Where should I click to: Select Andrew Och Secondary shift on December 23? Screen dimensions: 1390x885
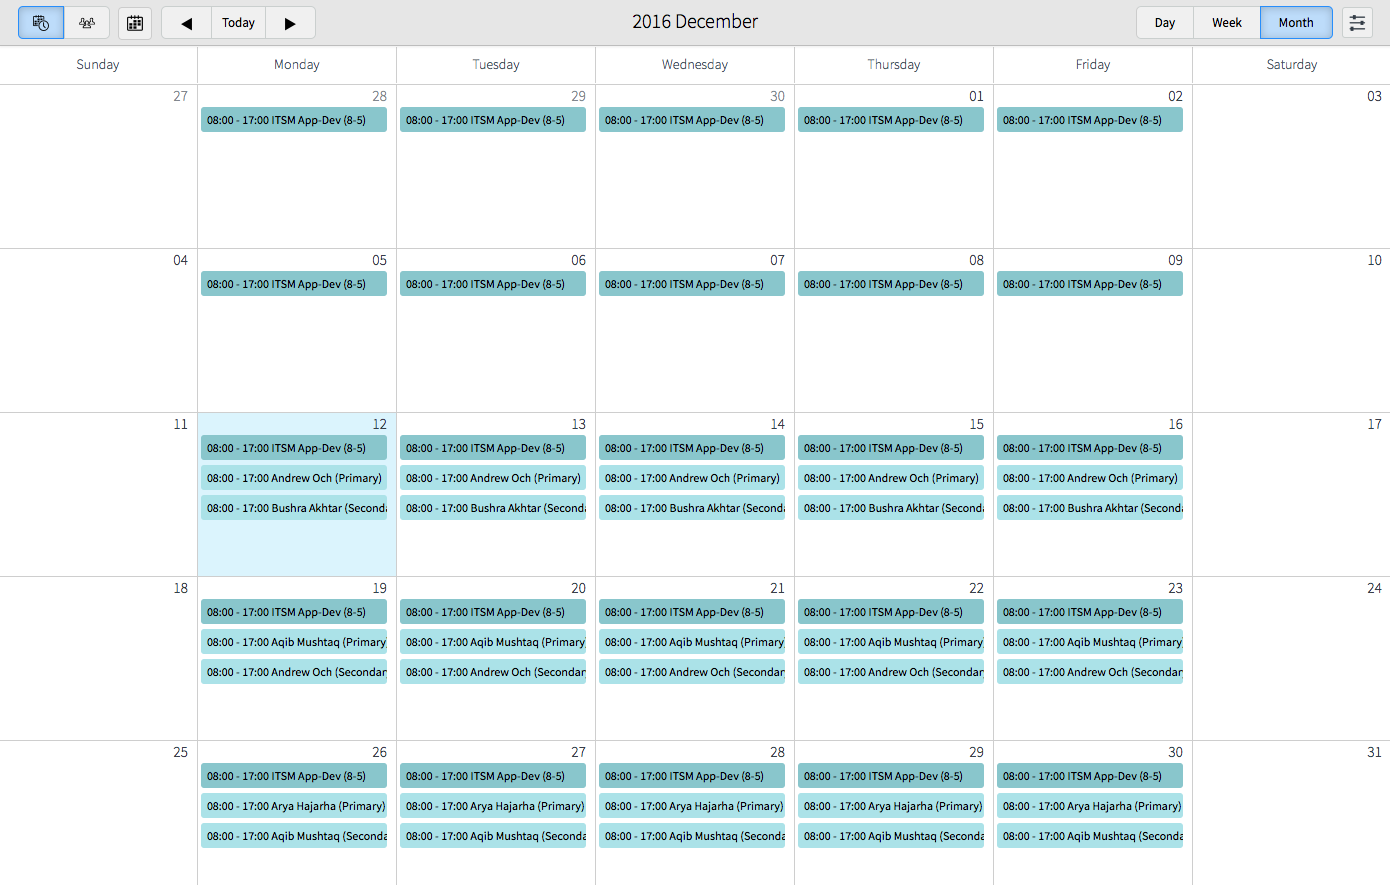pos(1089,671)
